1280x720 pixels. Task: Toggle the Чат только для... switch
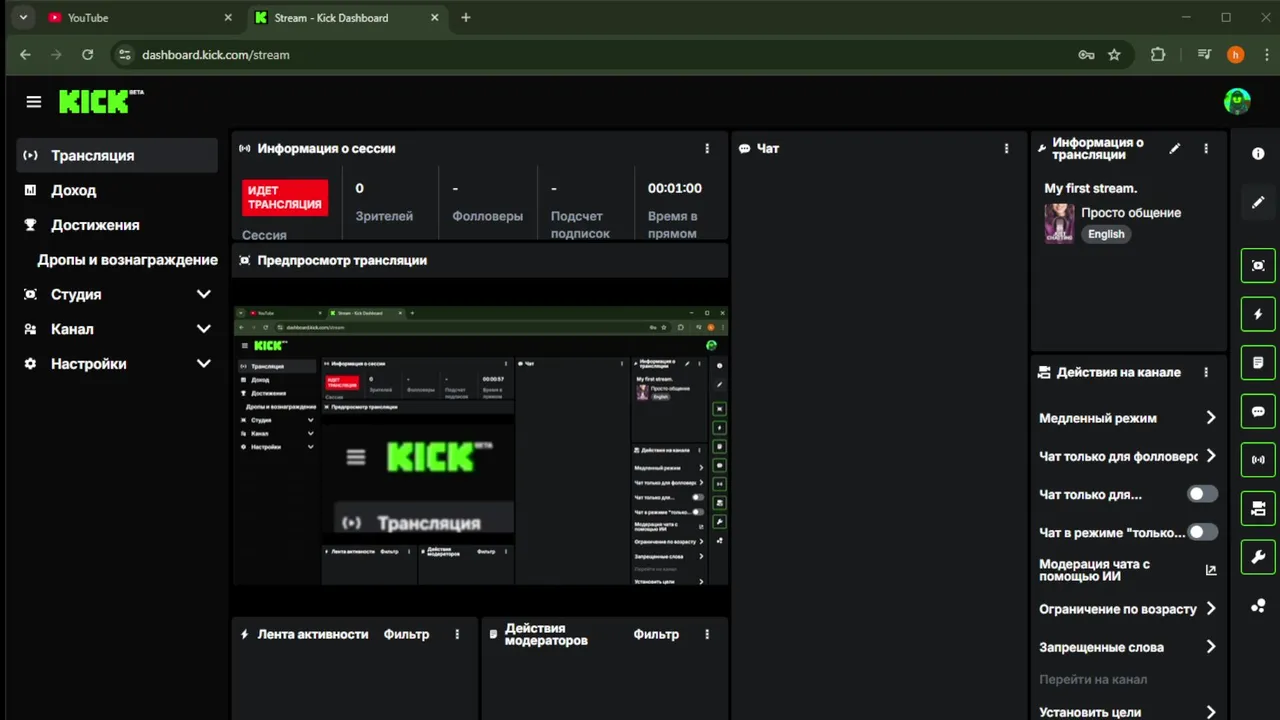tap(1202, 494)
